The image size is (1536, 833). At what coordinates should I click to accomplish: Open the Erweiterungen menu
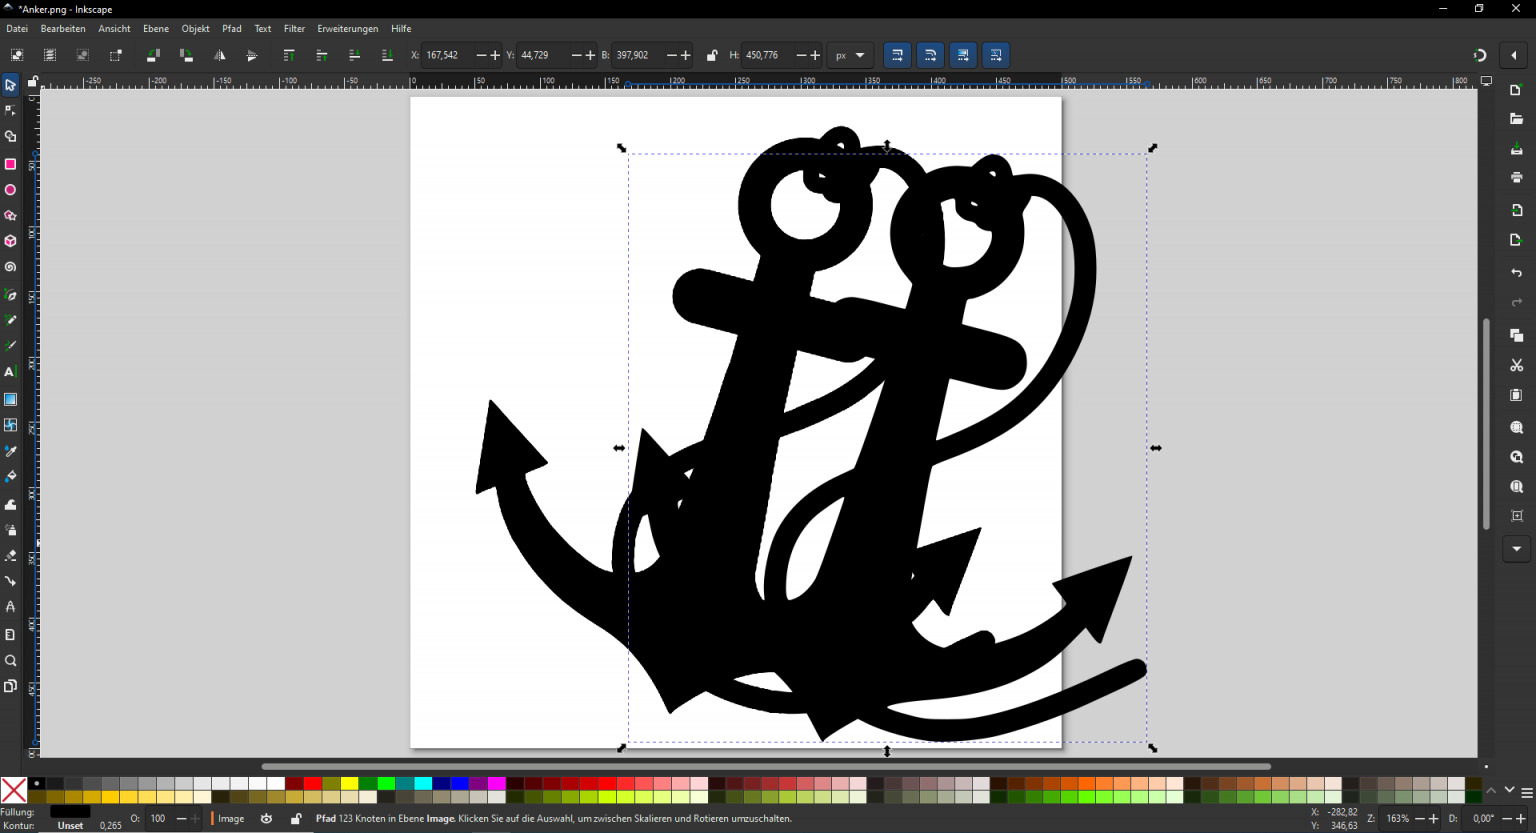[x=347, y=28]
